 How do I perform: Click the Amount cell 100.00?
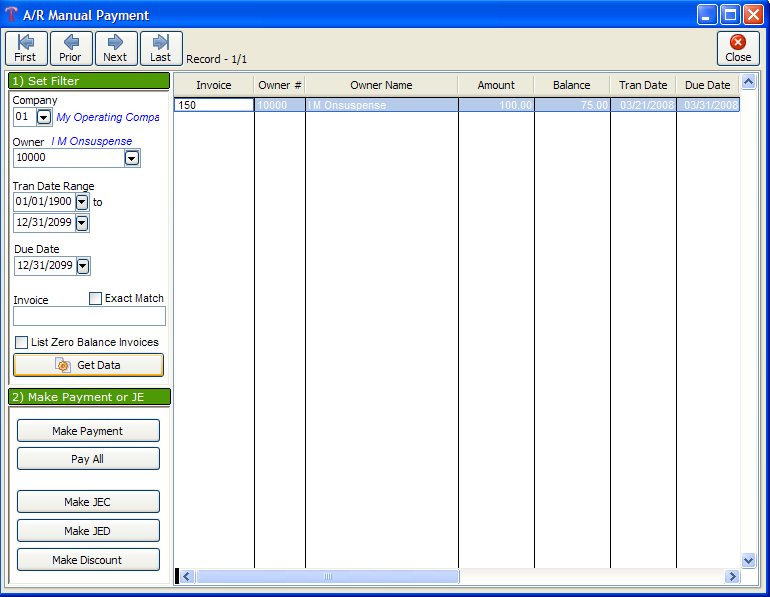496,105
